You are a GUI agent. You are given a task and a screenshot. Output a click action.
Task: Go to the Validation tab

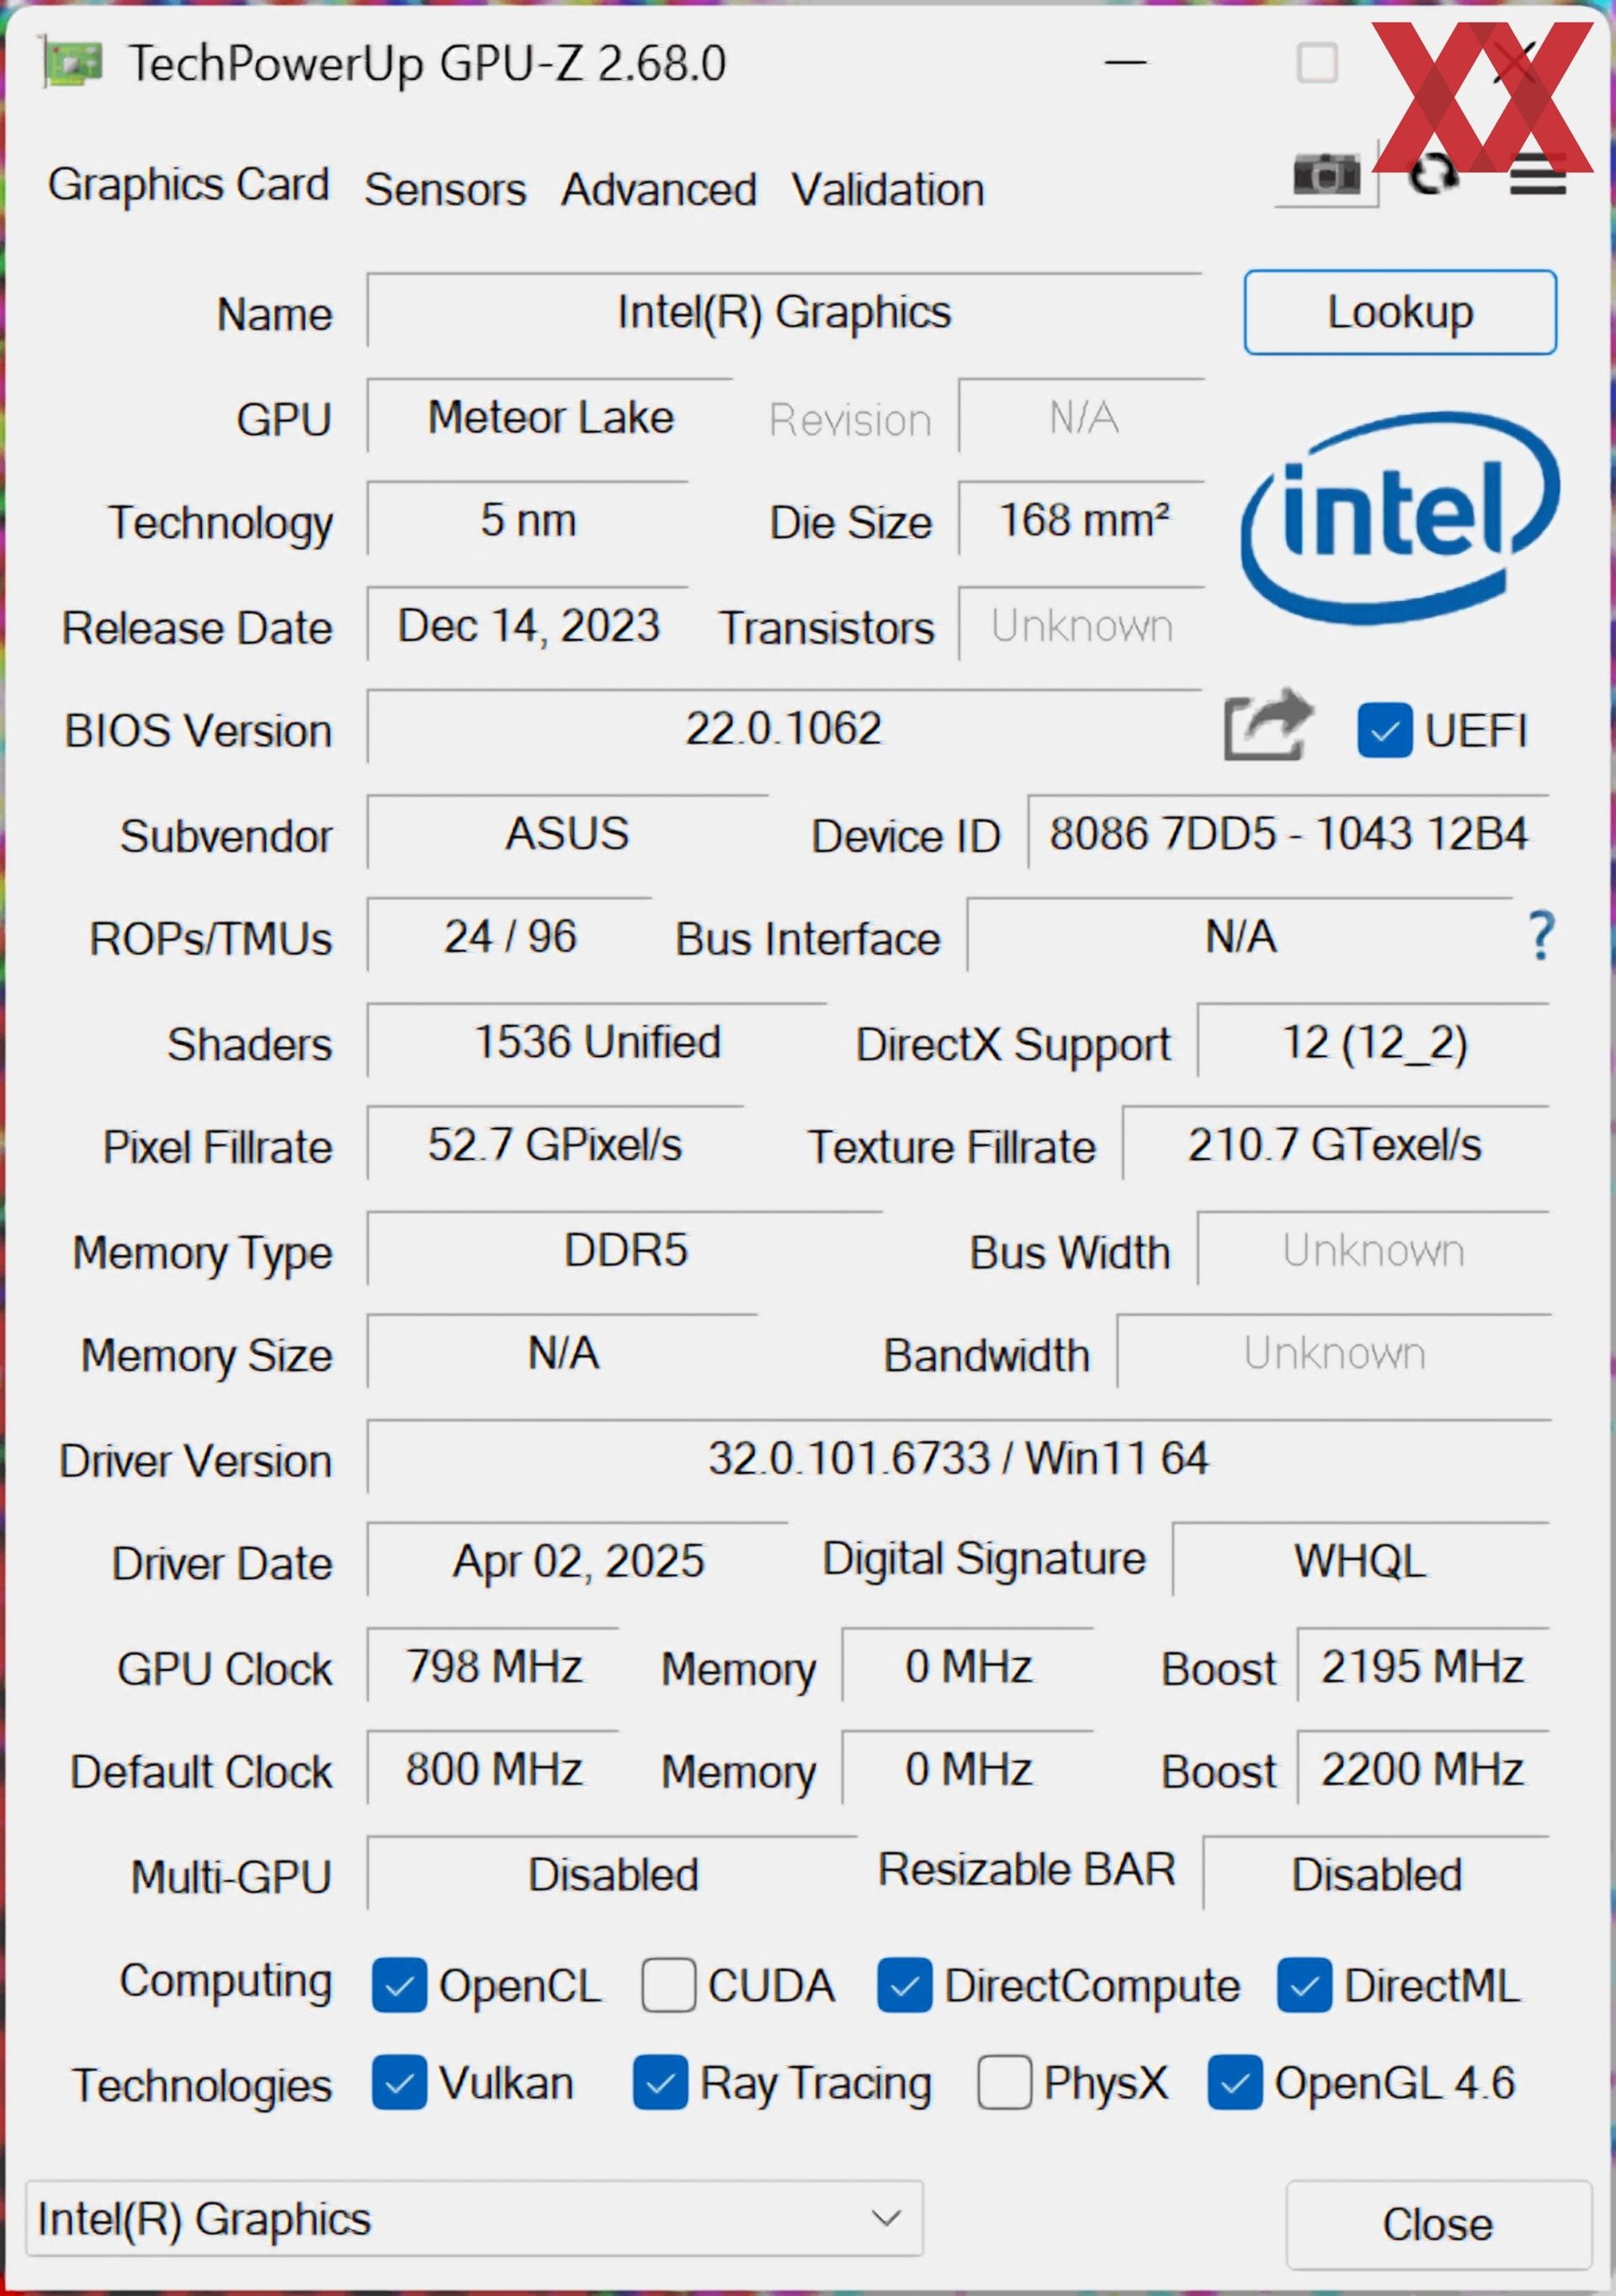888,190
